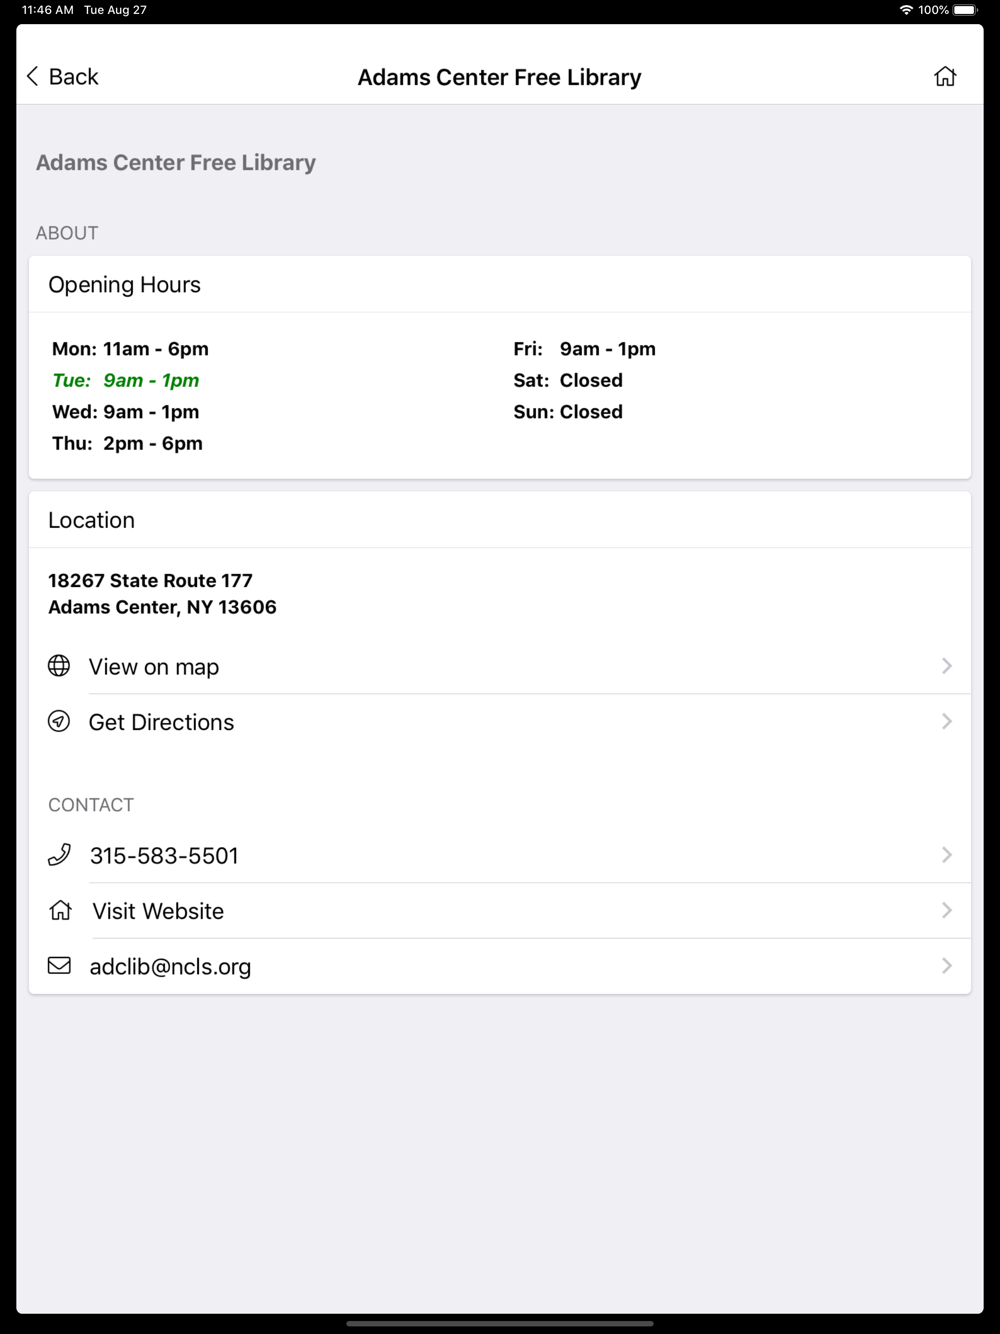Screen dimensions: 1000x1334
Task: Tap the back arrow chevron icon
Action: pos(32,77)
